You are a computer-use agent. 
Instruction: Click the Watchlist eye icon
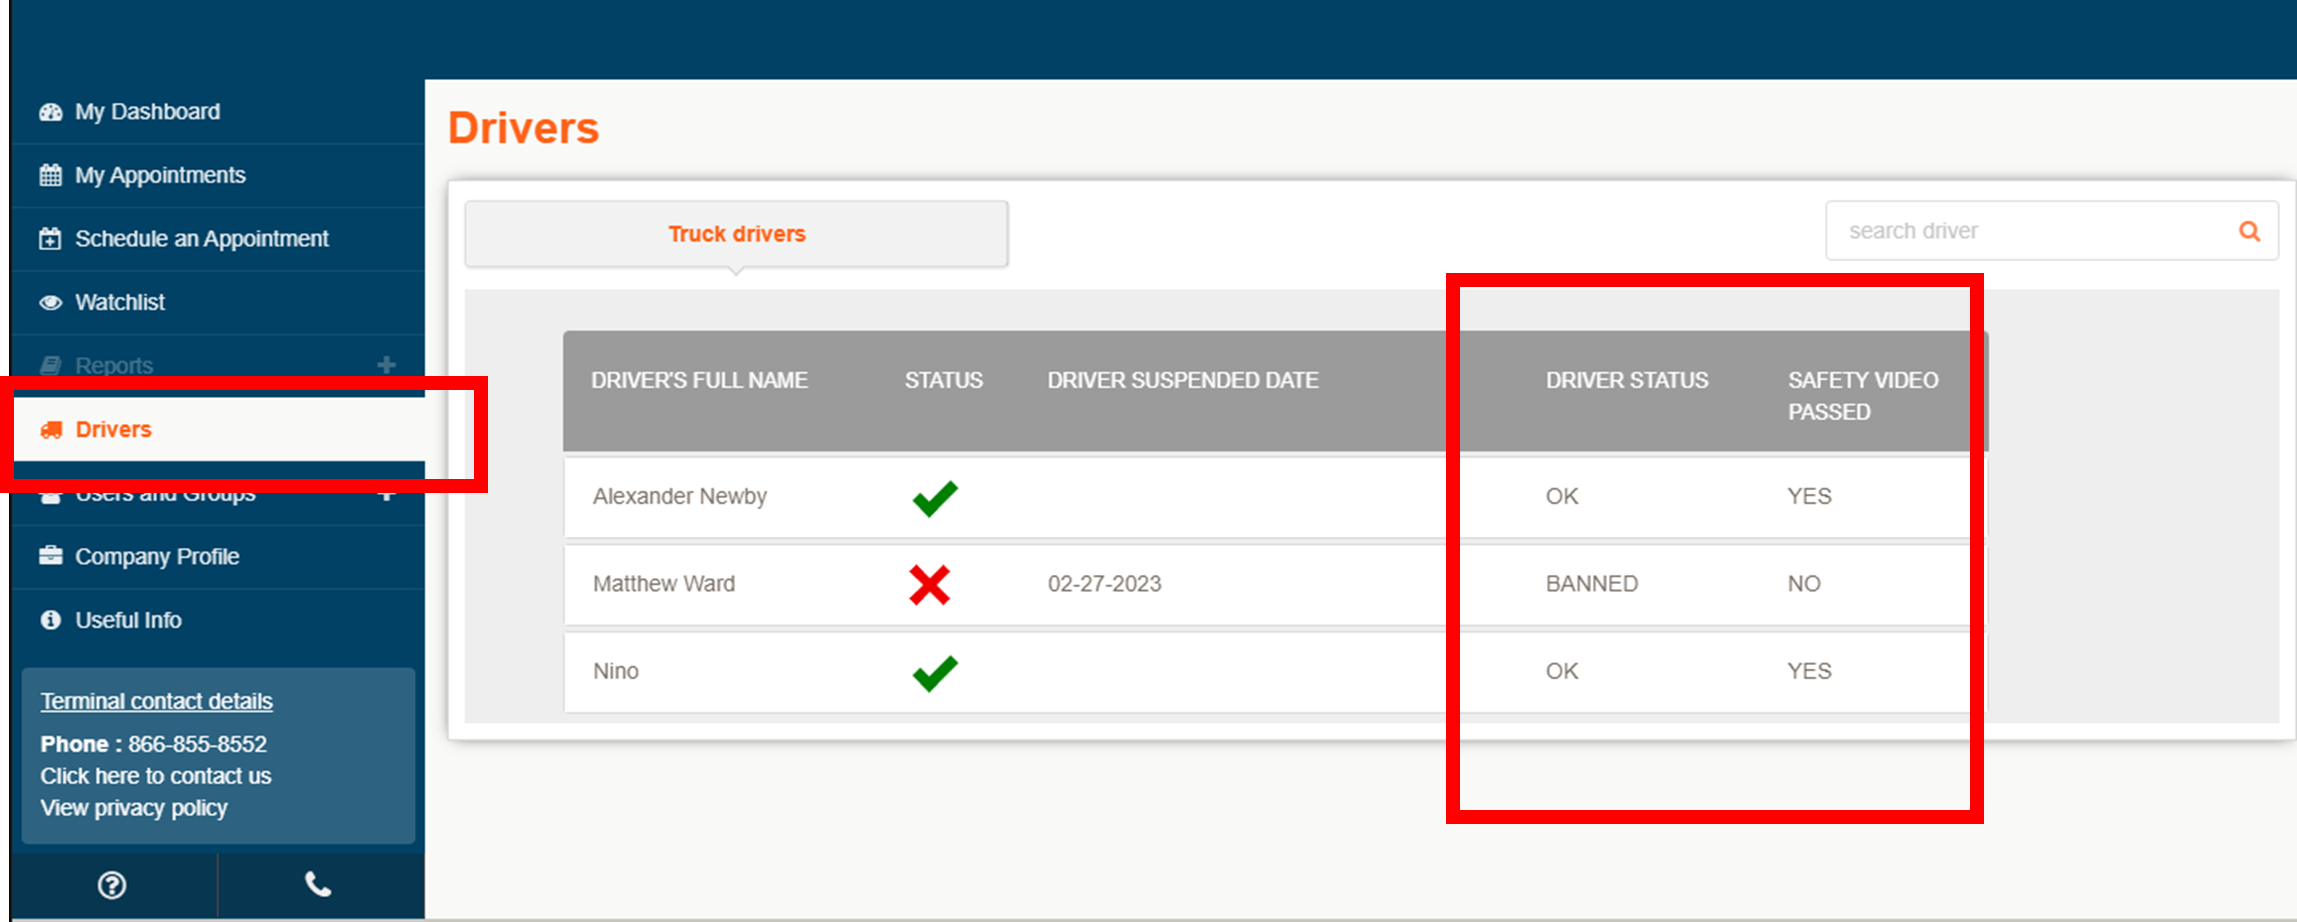coord(51,302)
